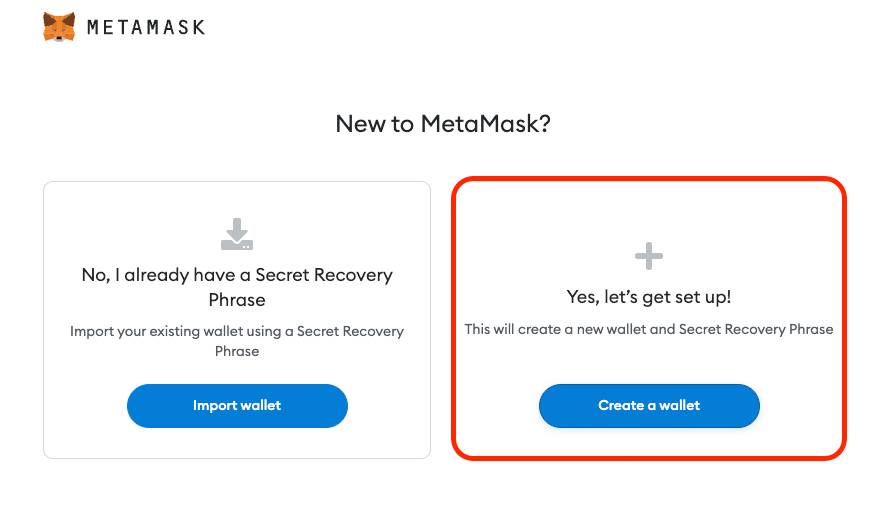The image size is (879, 507).
Task: Click the final "Phrase" word above Import wallet button
Action: pos(237,351)
